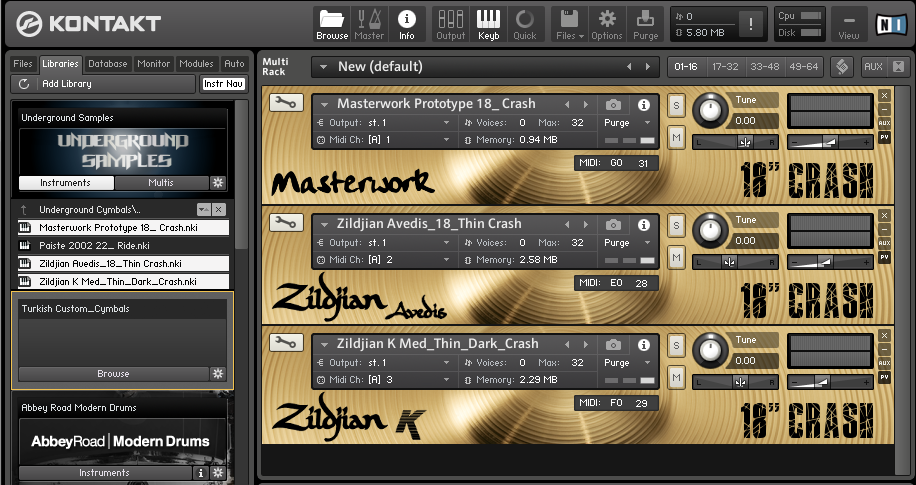Image resolution: width=916 pixels, height=485 pixels.
Task: Open the Quick-load browser
Action: pyautogui.click(x=525, y=25)
